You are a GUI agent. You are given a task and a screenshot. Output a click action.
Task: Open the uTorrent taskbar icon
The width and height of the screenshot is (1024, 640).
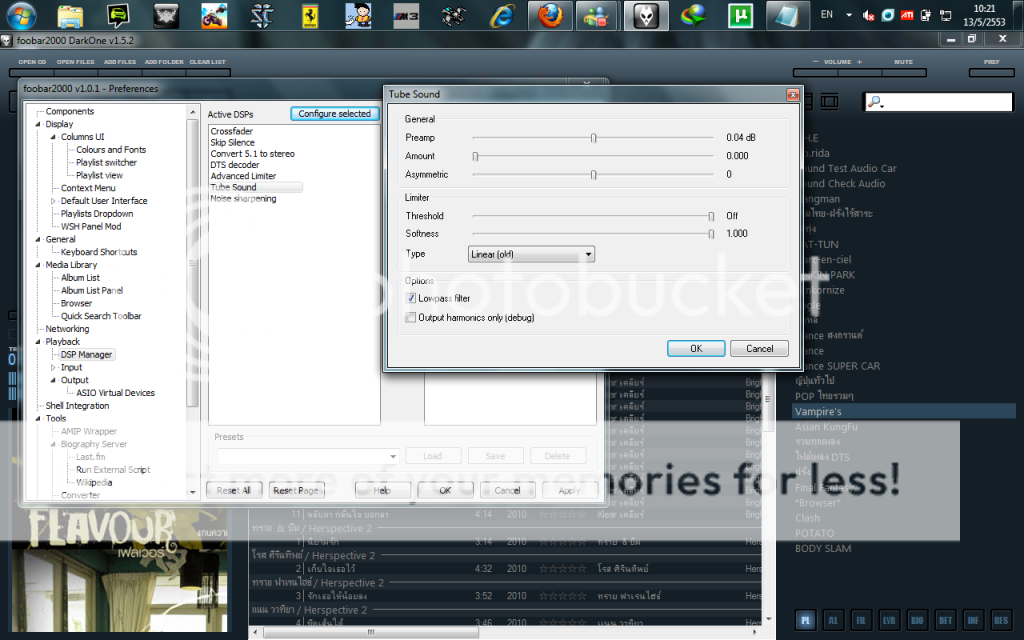[x=741, y=16]
